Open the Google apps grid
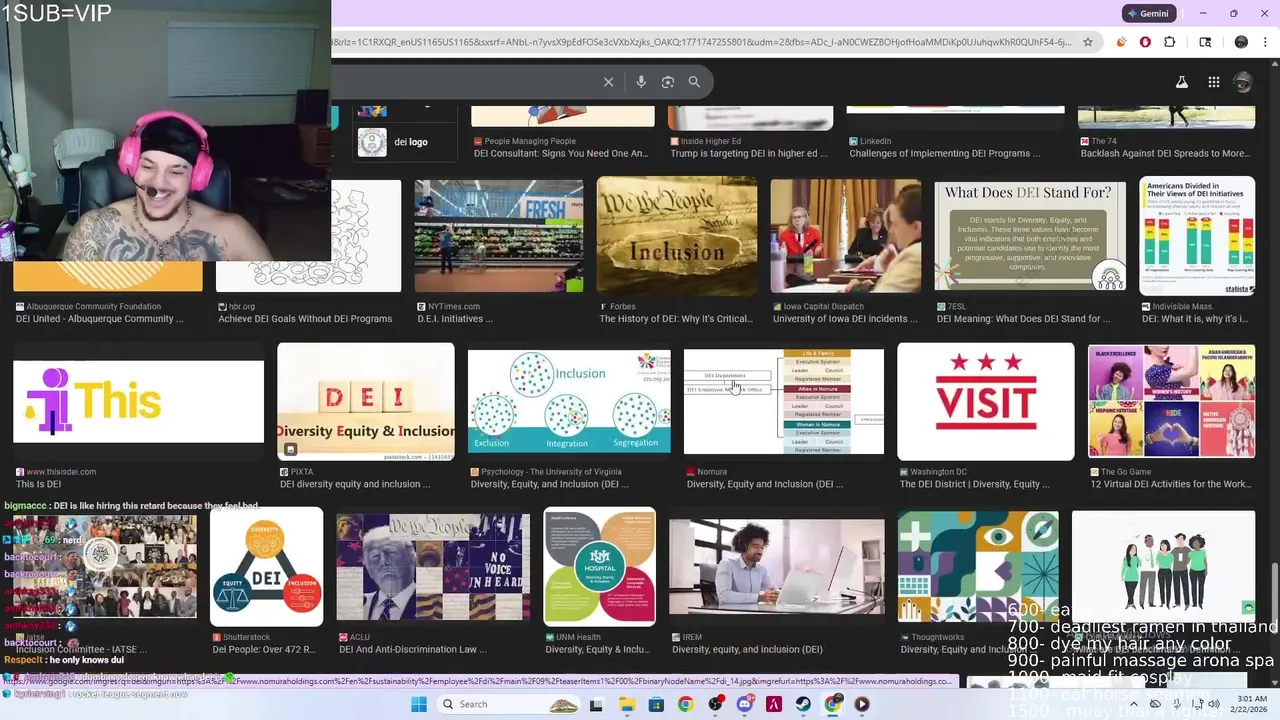1280x720 pixels. tap(1213, 82)
